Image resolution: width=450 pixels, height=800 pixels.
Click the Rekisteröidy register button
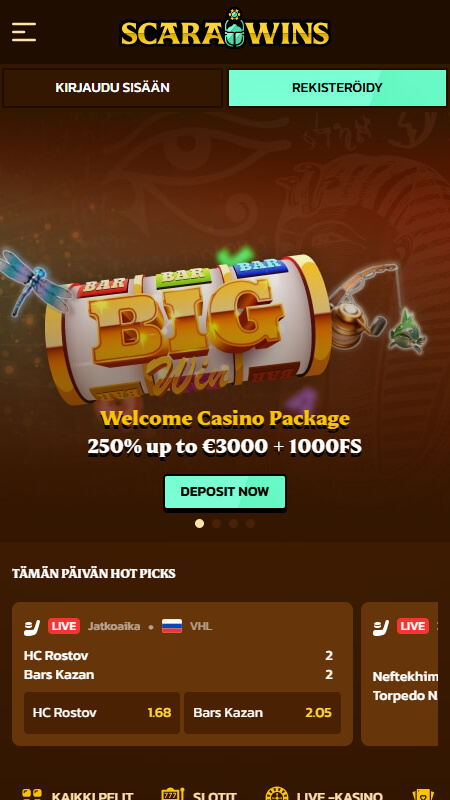(337, 88)
